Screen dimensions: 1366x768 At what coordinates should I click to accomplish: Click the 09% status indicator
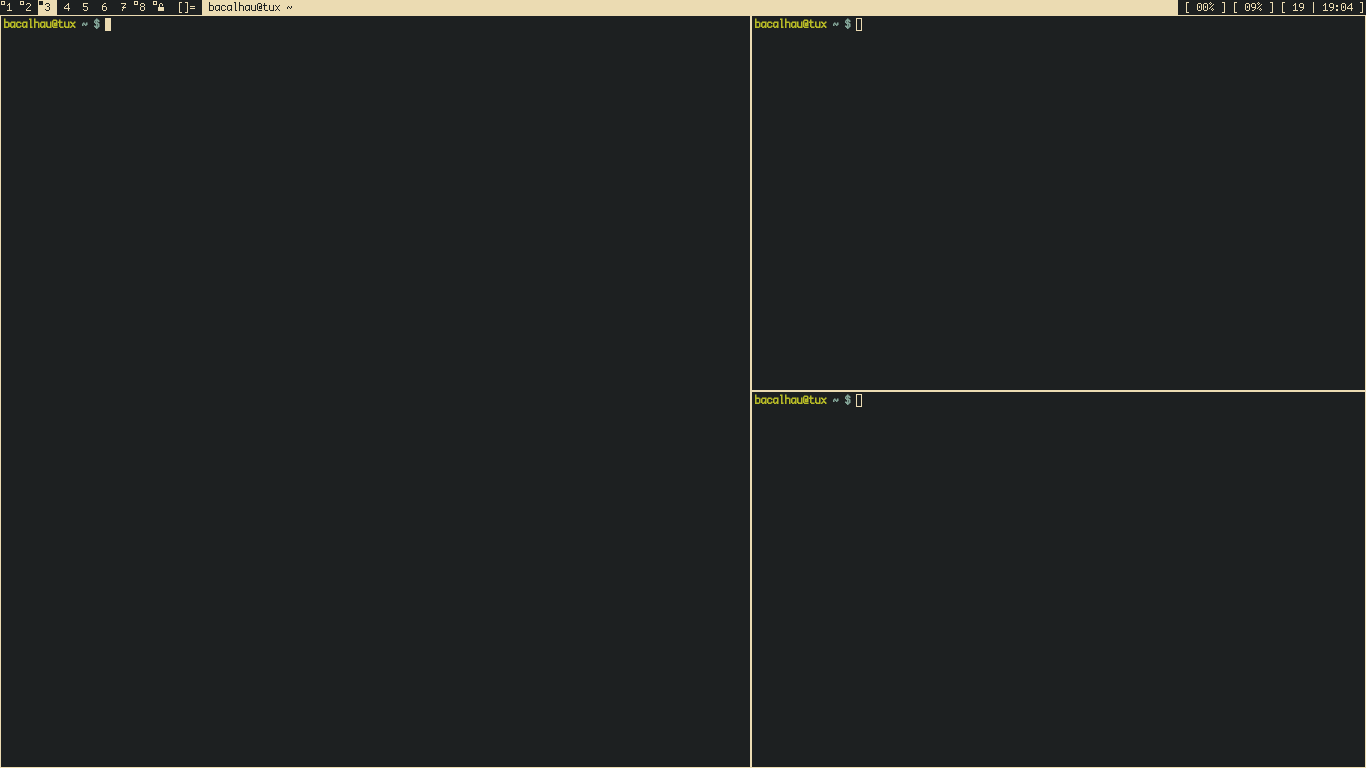(1253, 7)
